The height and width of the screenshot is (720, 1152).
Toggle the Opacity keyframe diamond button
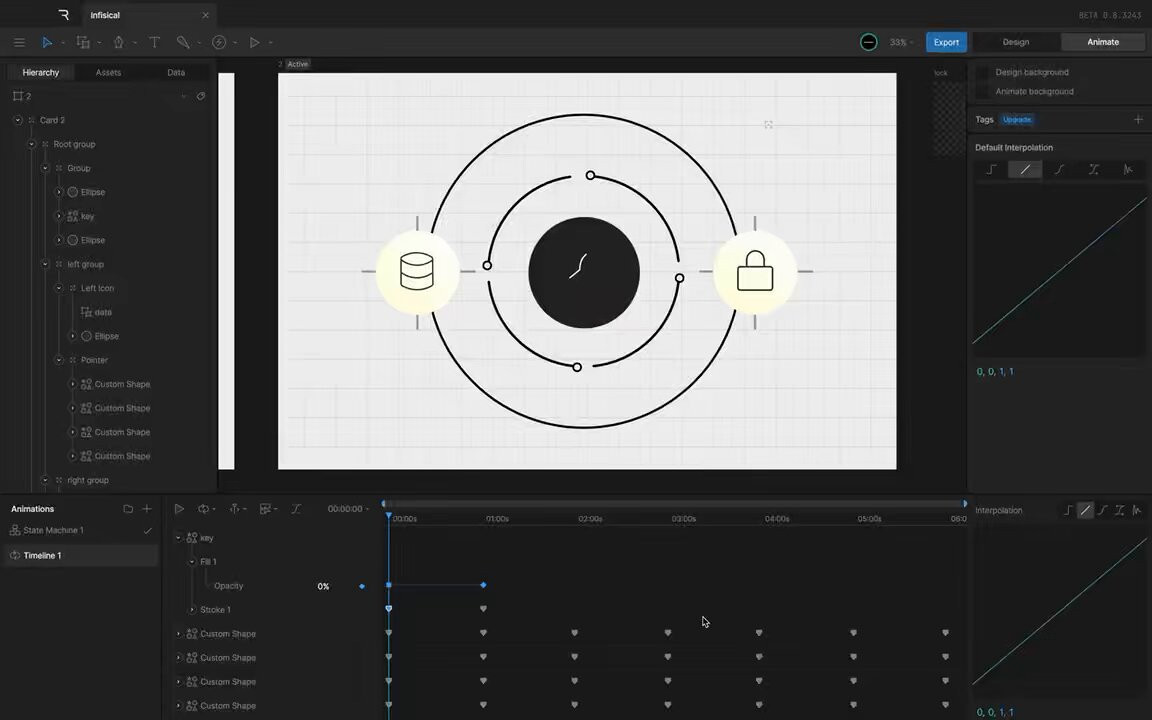362,586
